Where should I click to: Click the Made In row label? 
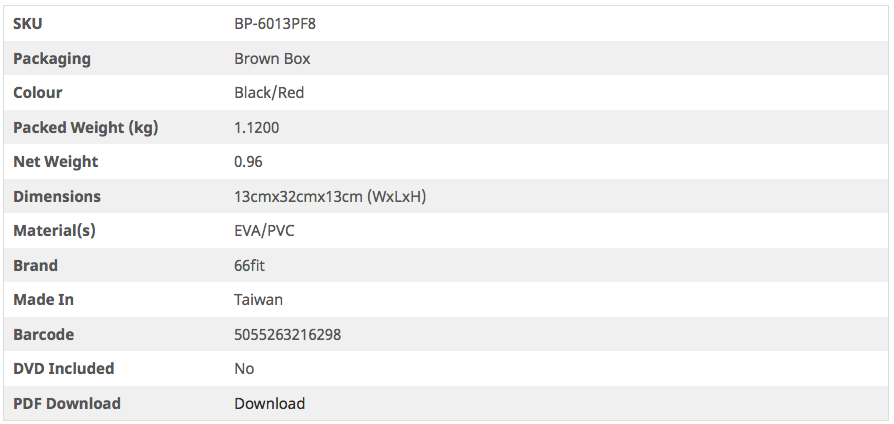[43, 300]
